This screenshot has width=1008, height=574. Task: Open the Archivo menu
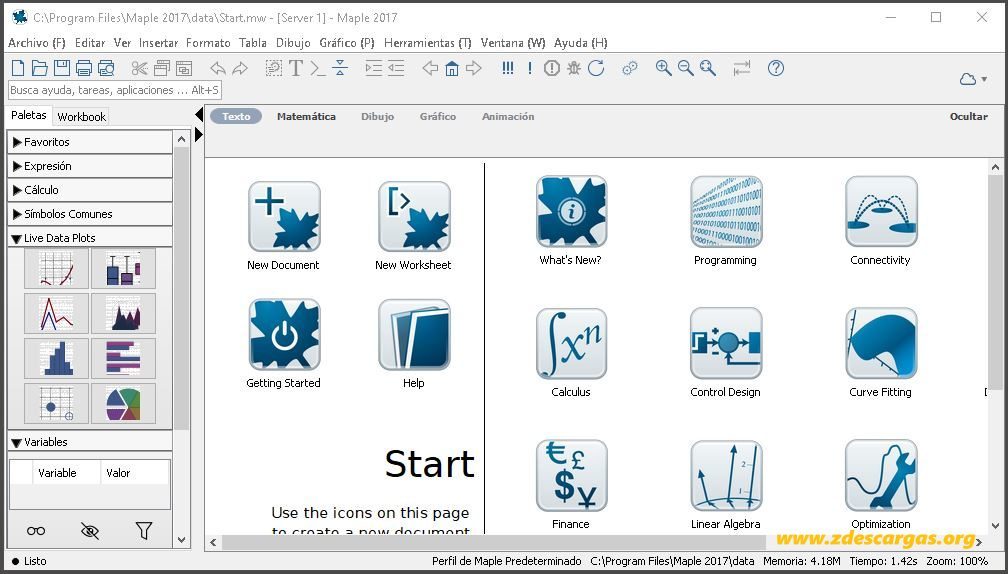coord(37,42)
